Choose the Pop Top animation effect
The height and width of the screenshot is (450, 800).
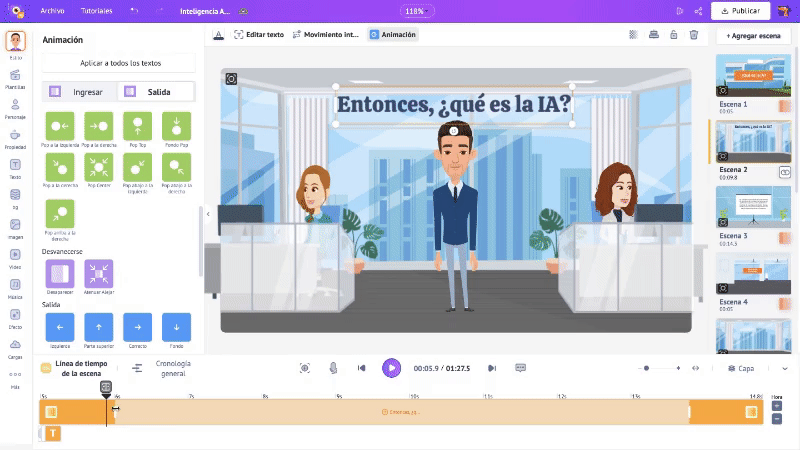click(x=137, y=125)
